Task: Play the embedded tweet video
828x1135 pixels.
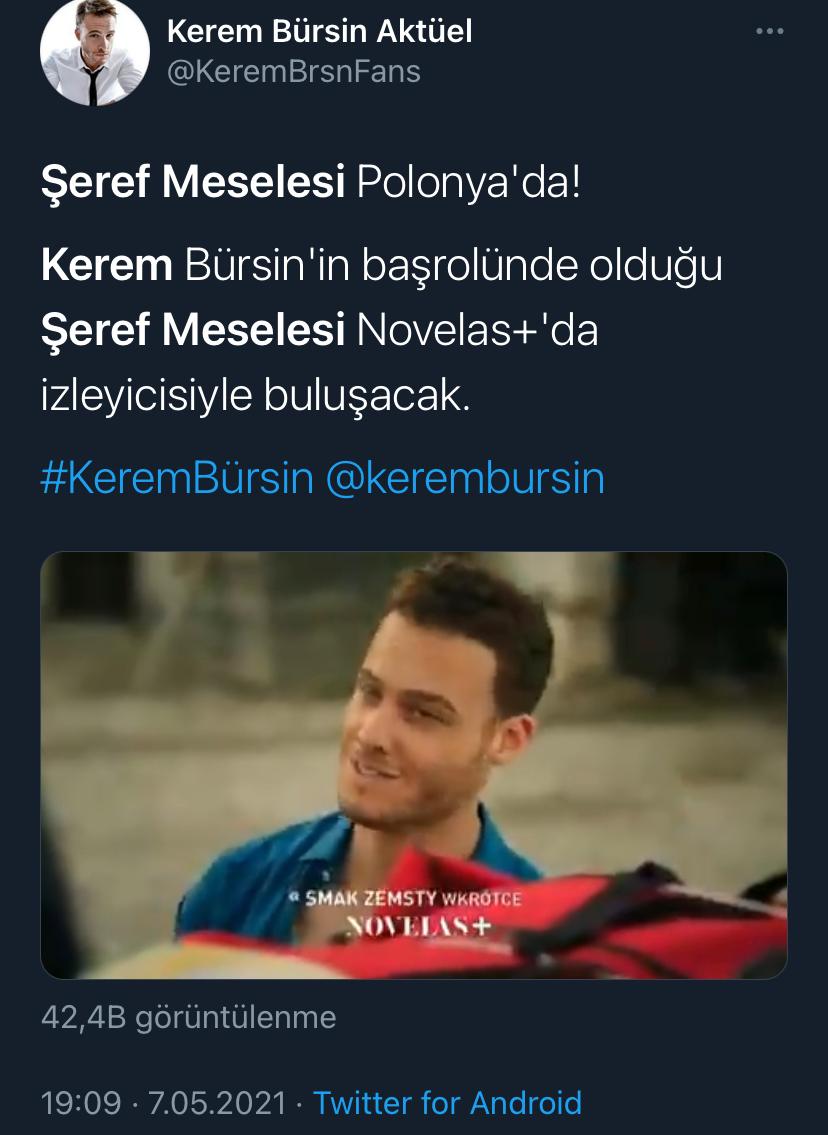Action: (413, 765)
